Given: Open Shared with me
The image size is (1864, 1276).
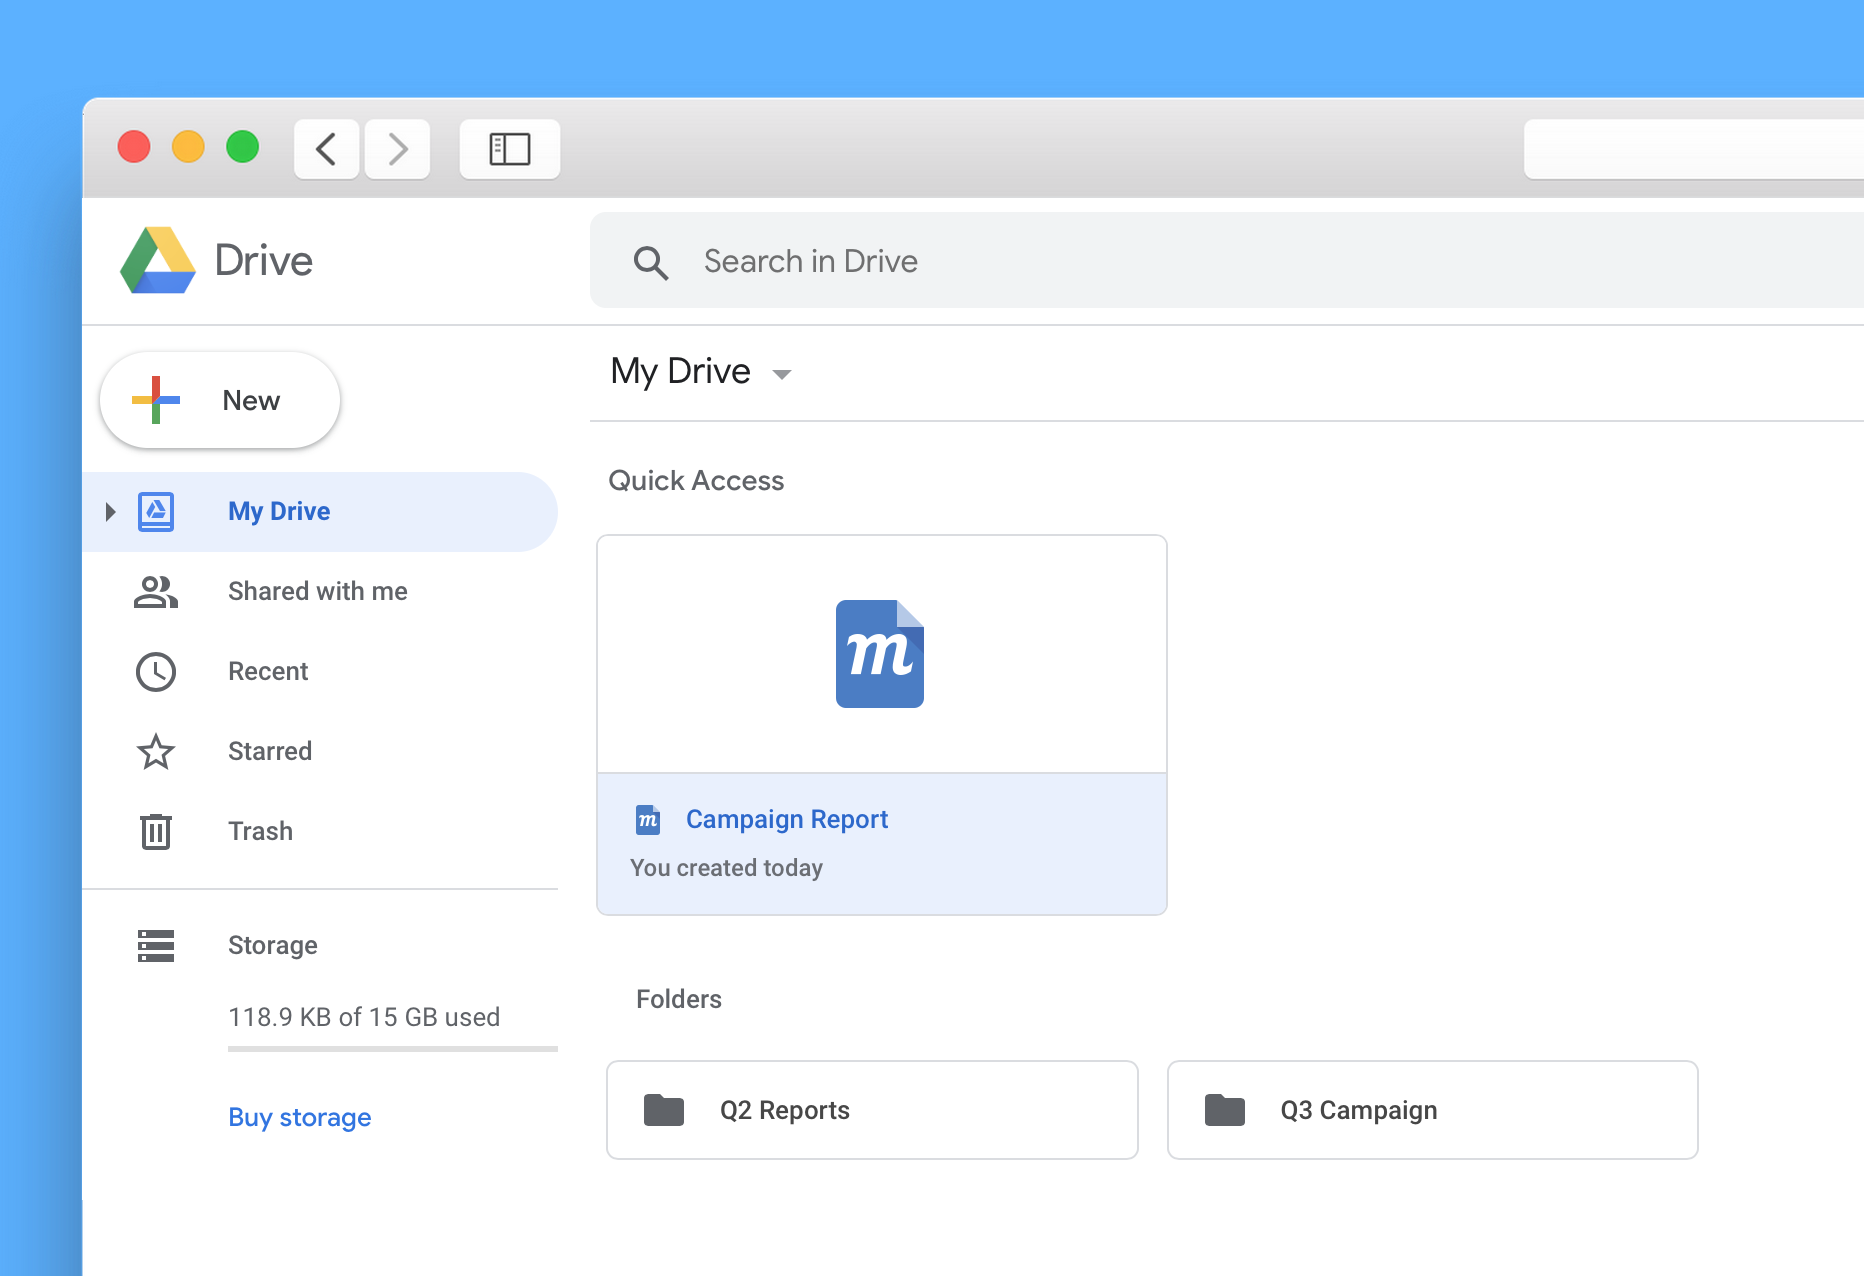Looking at the screenshot, I should tap(317, 591).
